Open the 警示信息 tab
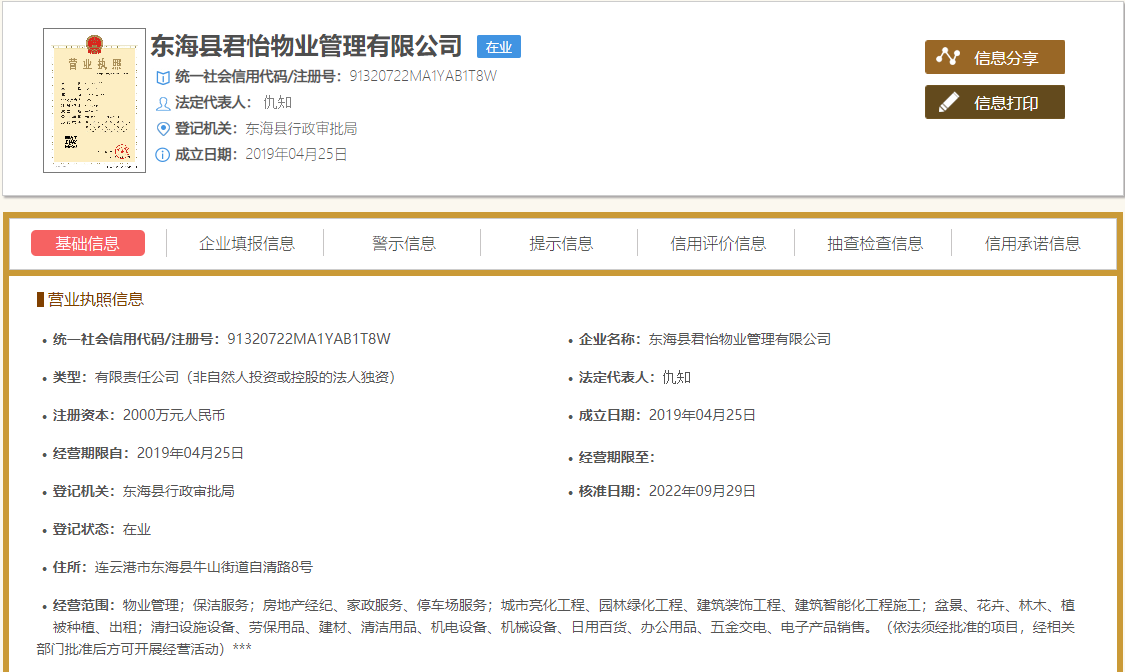The image size is (1125, 672). [x=403, y=243]
